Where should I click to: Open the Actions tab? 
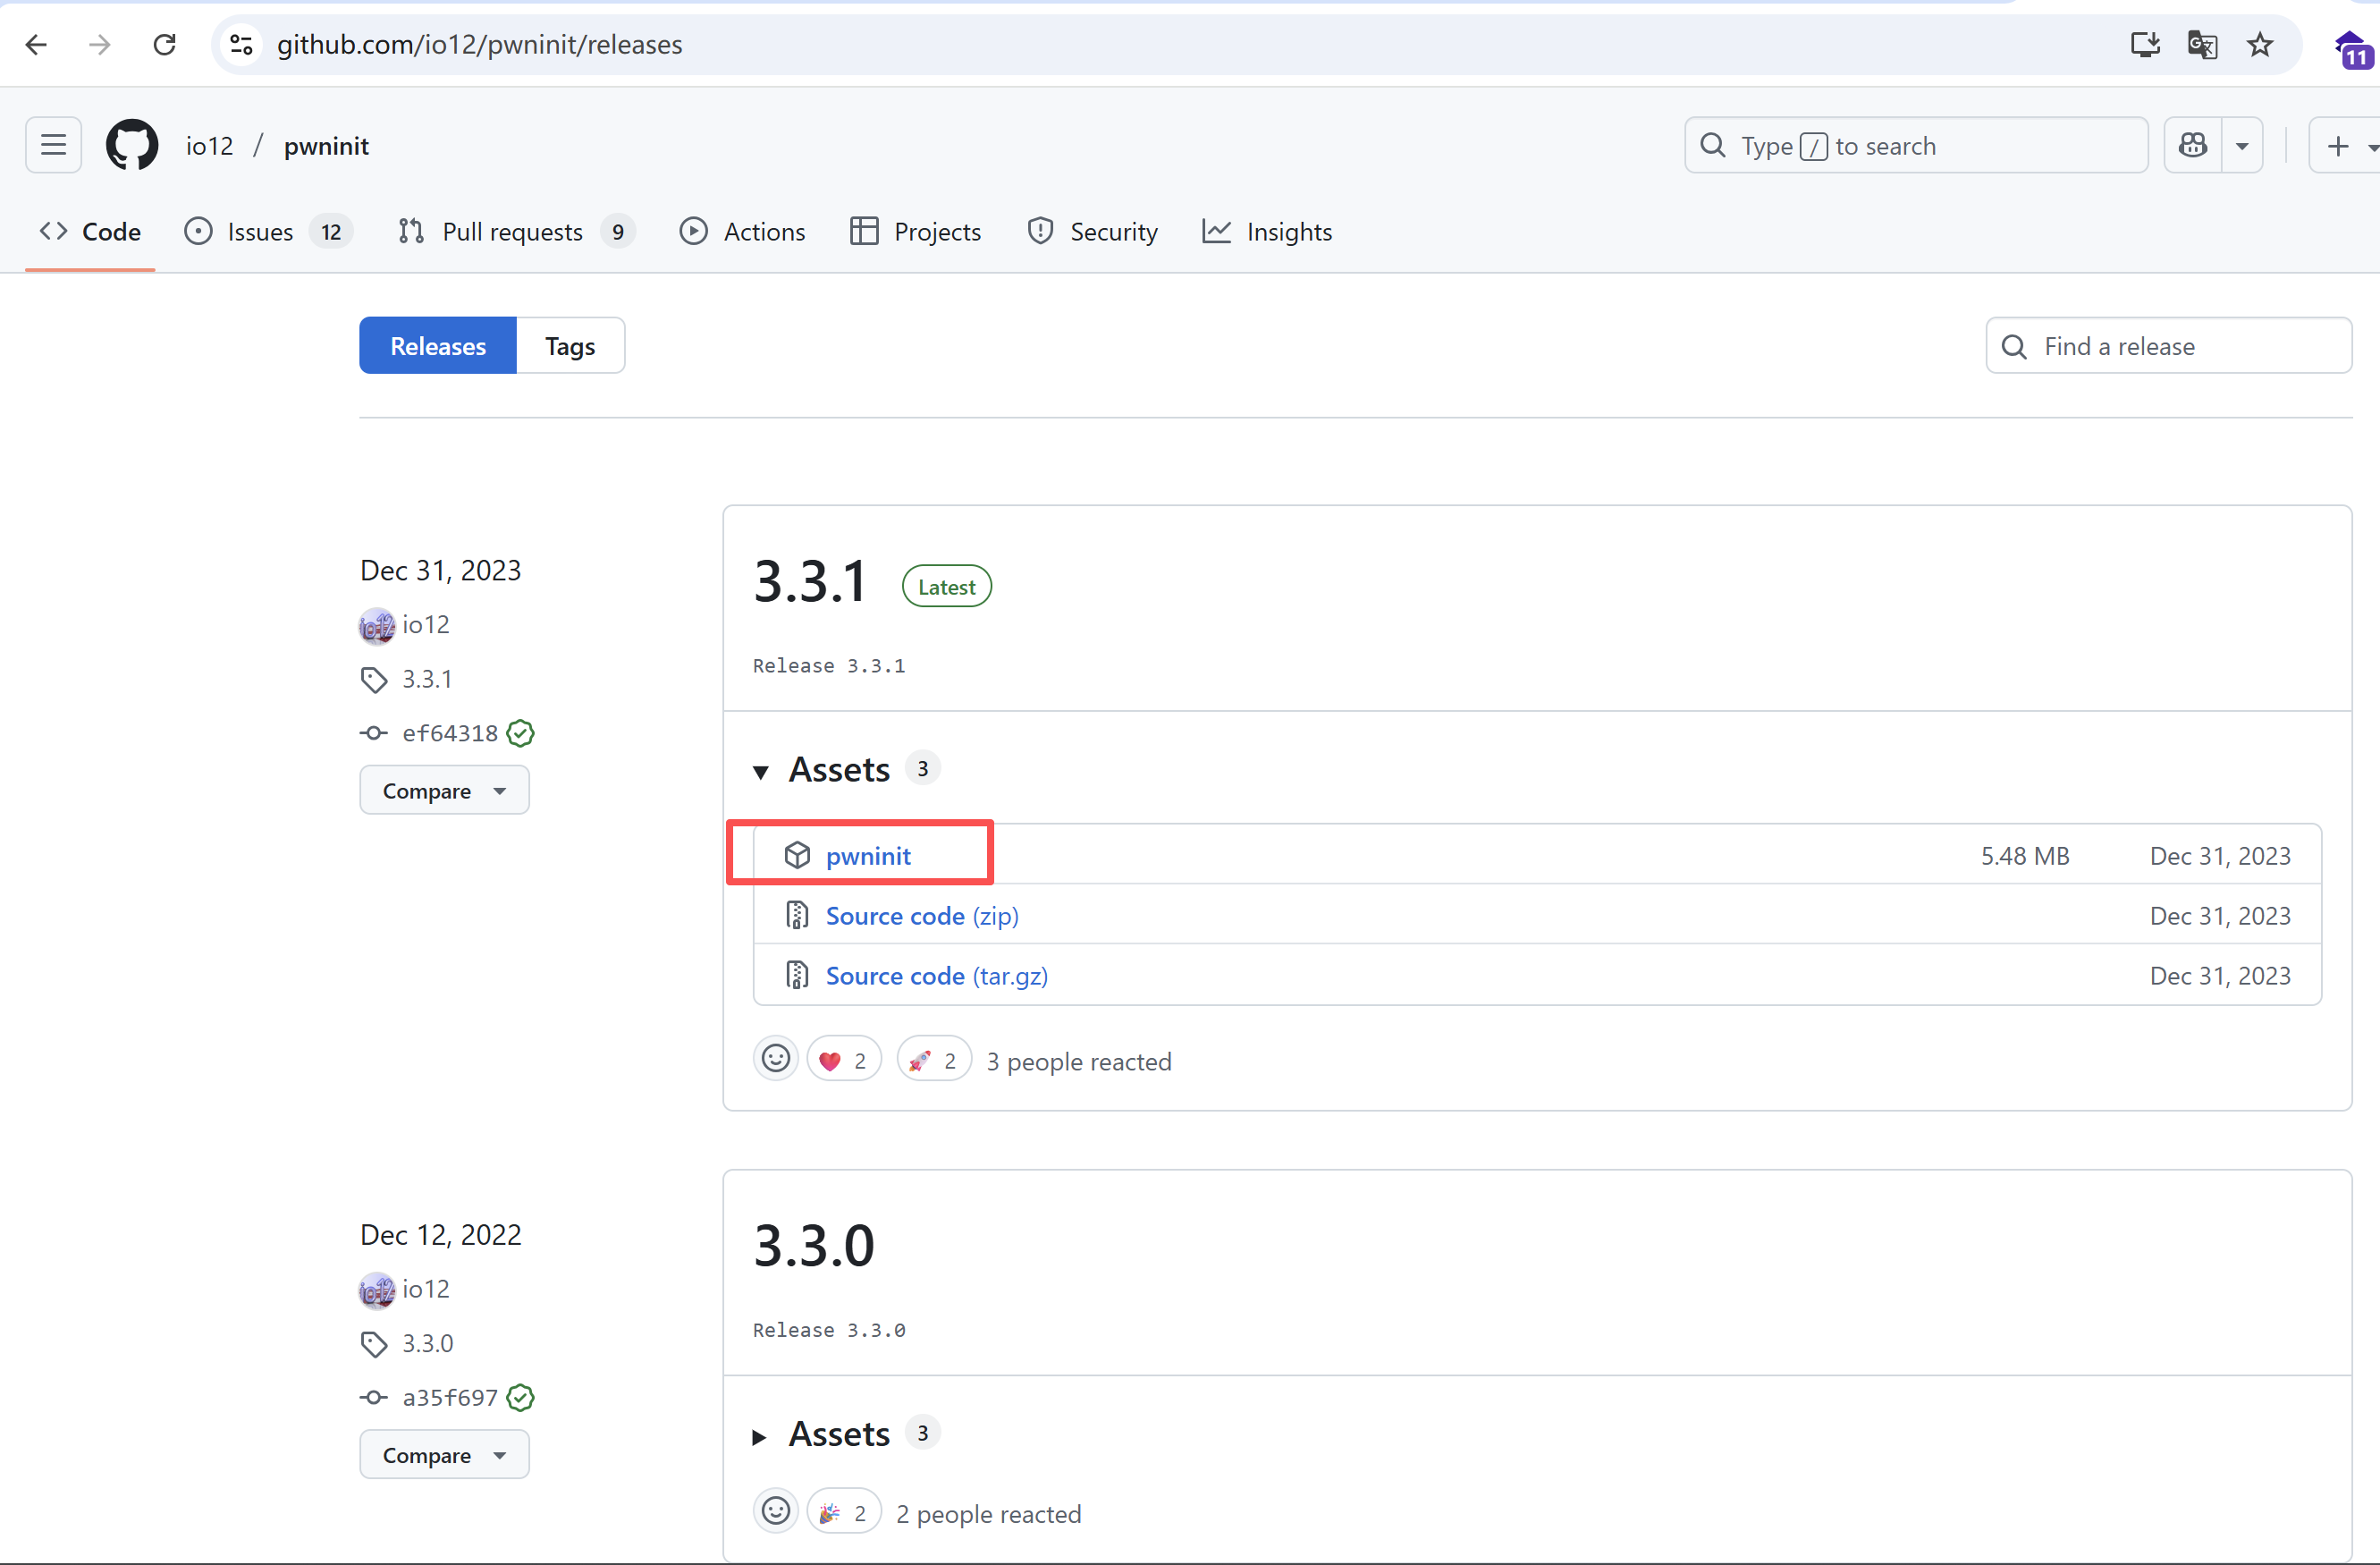pos(742,232)
